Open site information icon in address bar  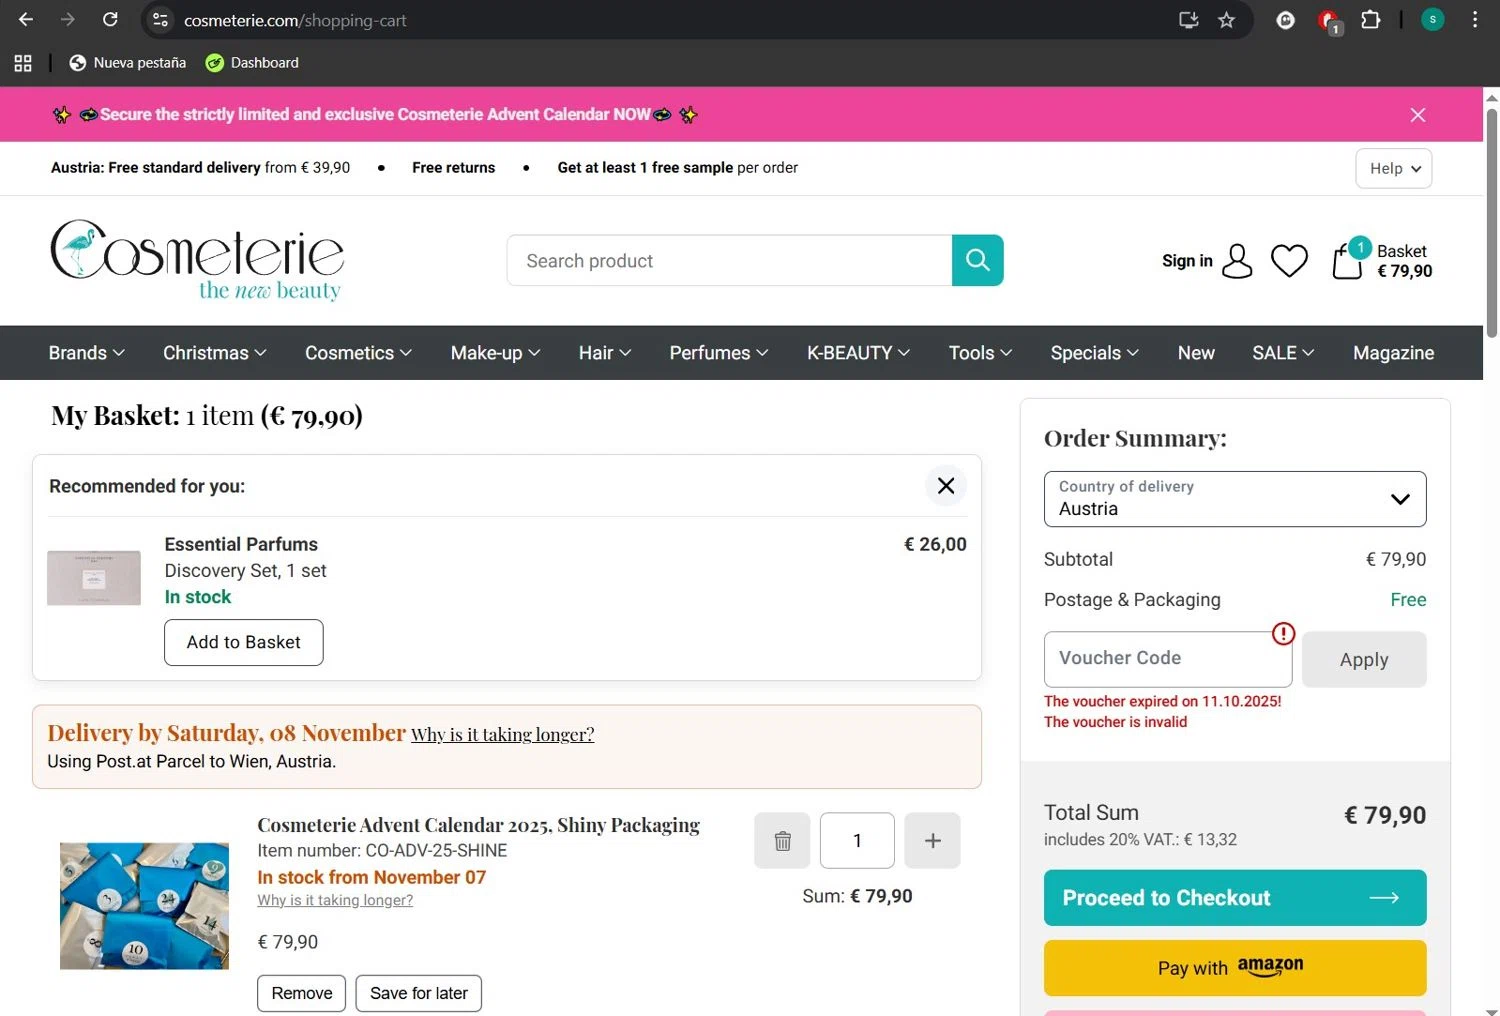[x=160, y=20]
